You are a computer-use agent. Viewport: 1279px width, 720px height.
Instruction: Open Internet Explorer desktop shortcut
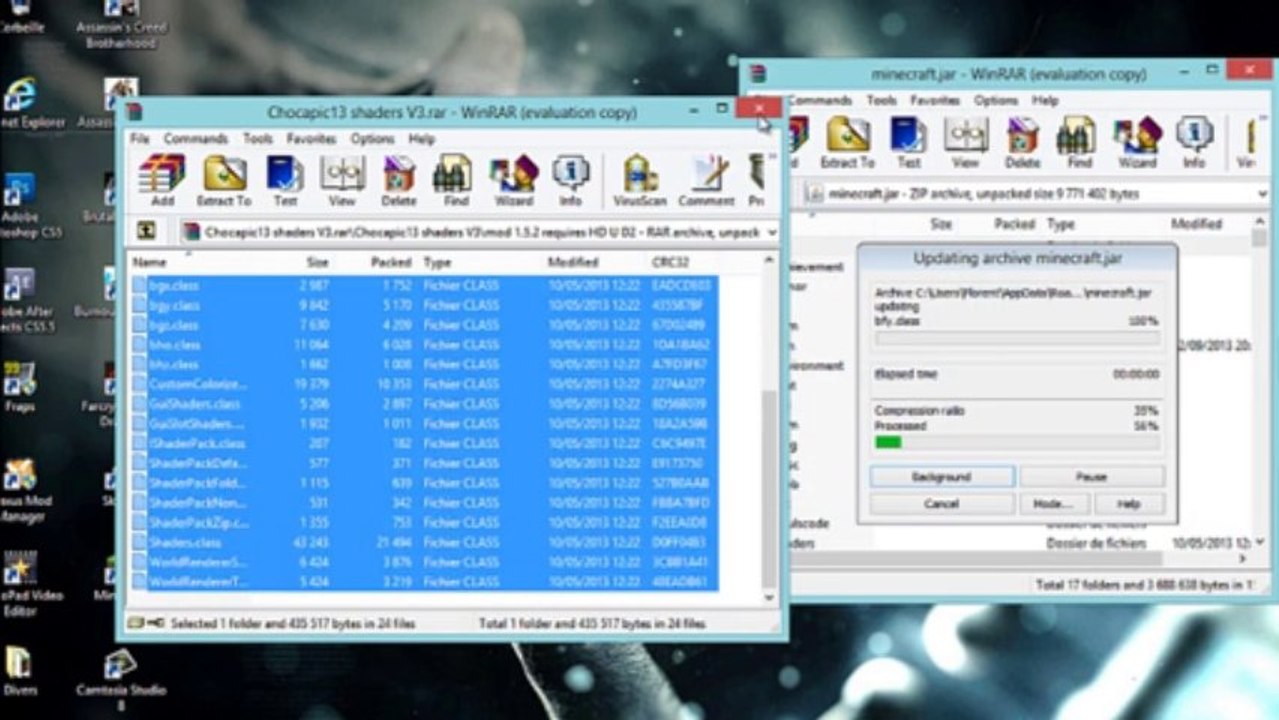22,103
